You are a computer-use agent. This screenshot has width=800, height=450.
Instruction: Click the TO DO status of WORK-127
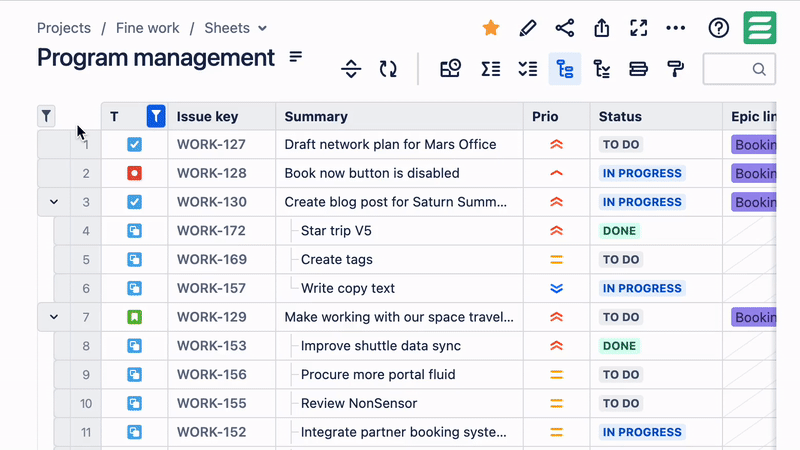click(621, 144)
